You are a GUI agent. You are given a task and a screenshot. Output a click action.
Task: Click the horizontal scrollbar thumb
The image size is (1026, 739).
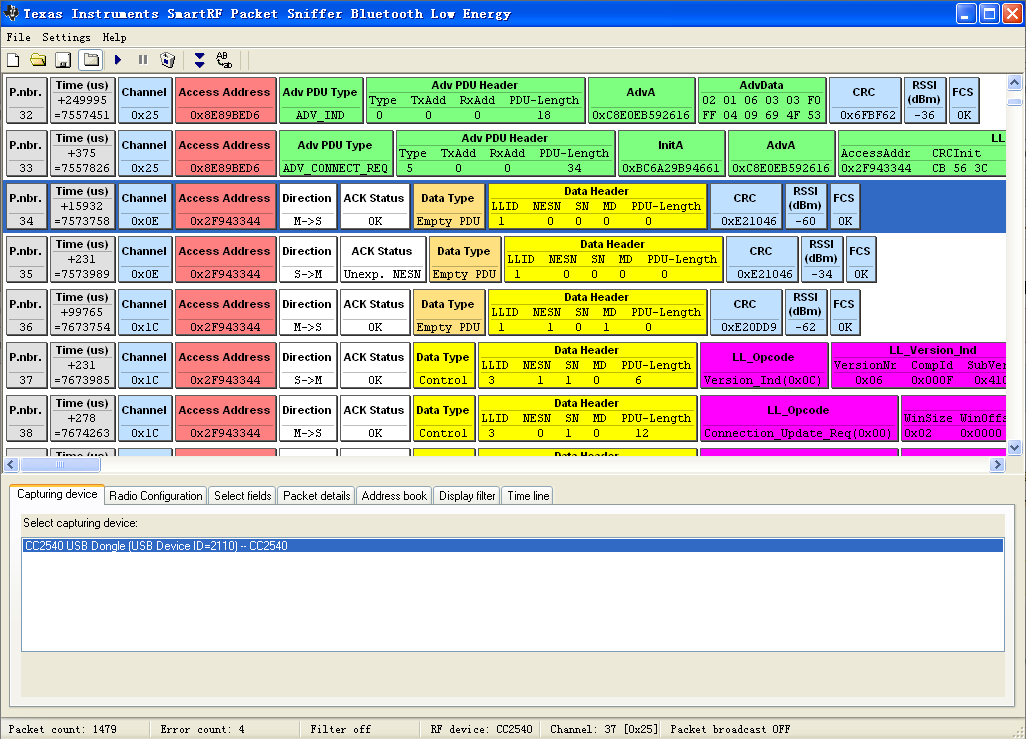60,464
